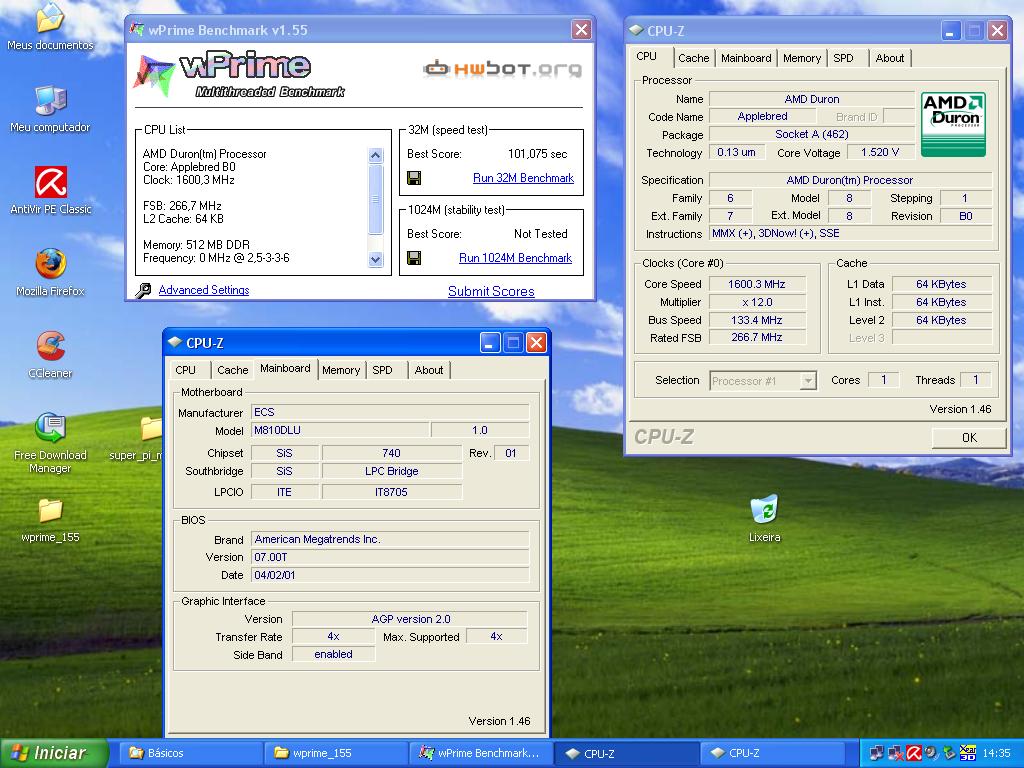Click the hwbot.org logo in wPrime
Viewport: 1024px width, 768px height.
(502, 69)
